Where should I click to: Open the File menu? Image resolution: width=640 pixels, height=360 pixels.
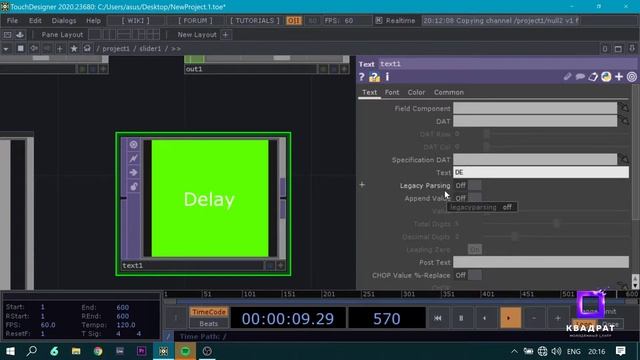tap(12, 20)
